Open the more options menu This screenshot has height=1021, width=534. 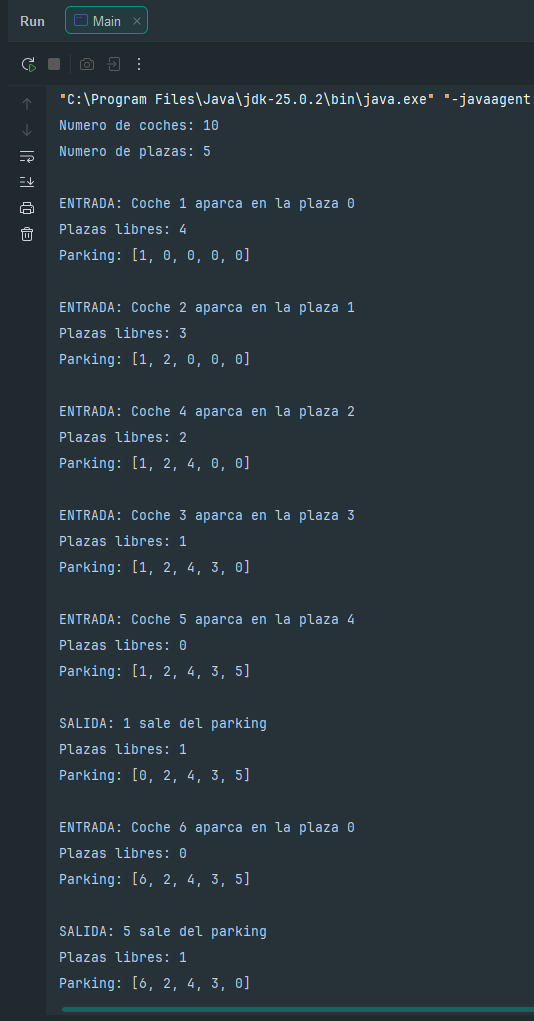click(x=139, y=64)
